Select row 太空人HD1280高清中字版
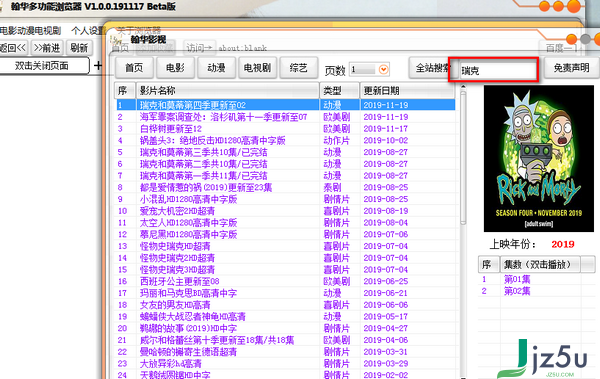 tap(285, 222)
